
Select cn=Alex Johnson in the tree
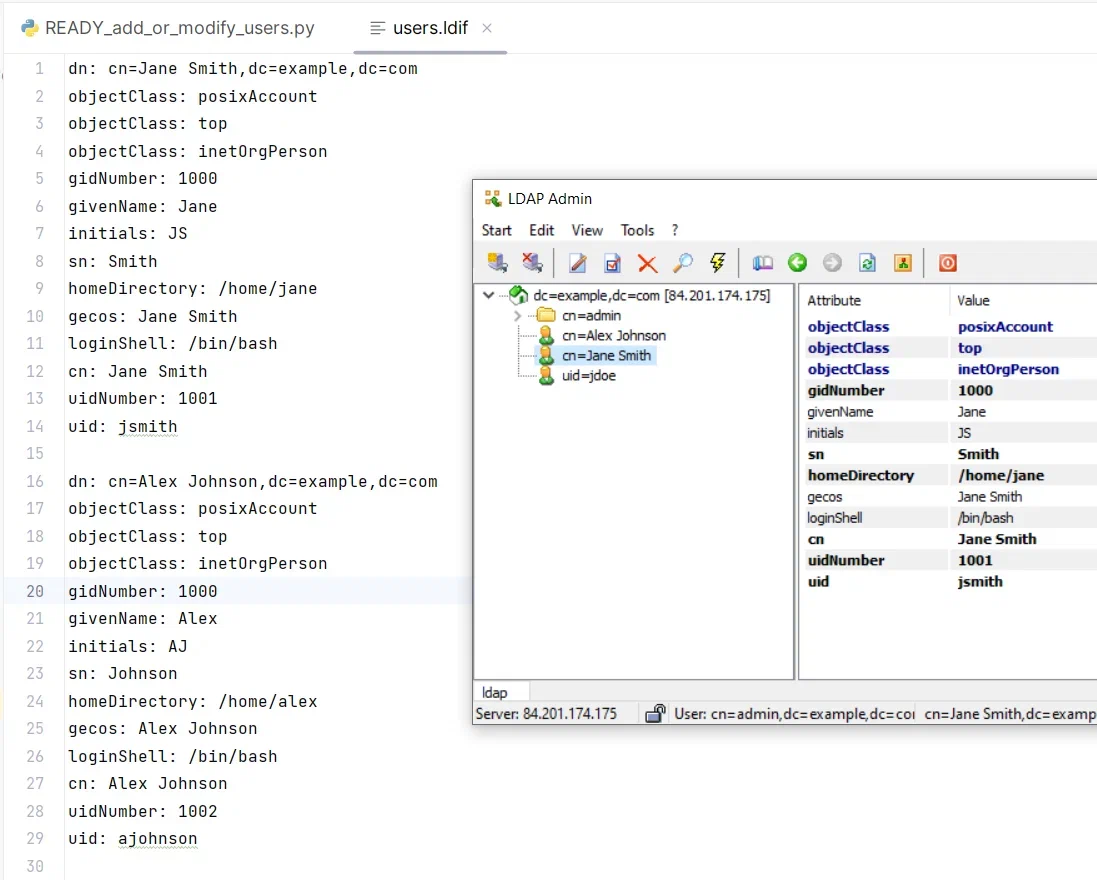pos(614,336)
